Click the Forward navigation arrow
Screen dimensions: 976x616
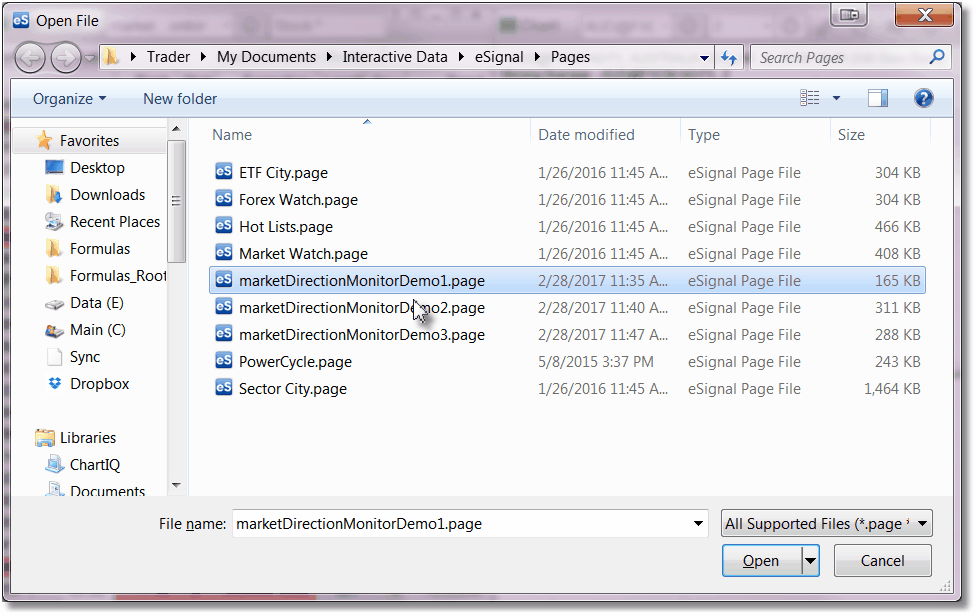[66, 58]
